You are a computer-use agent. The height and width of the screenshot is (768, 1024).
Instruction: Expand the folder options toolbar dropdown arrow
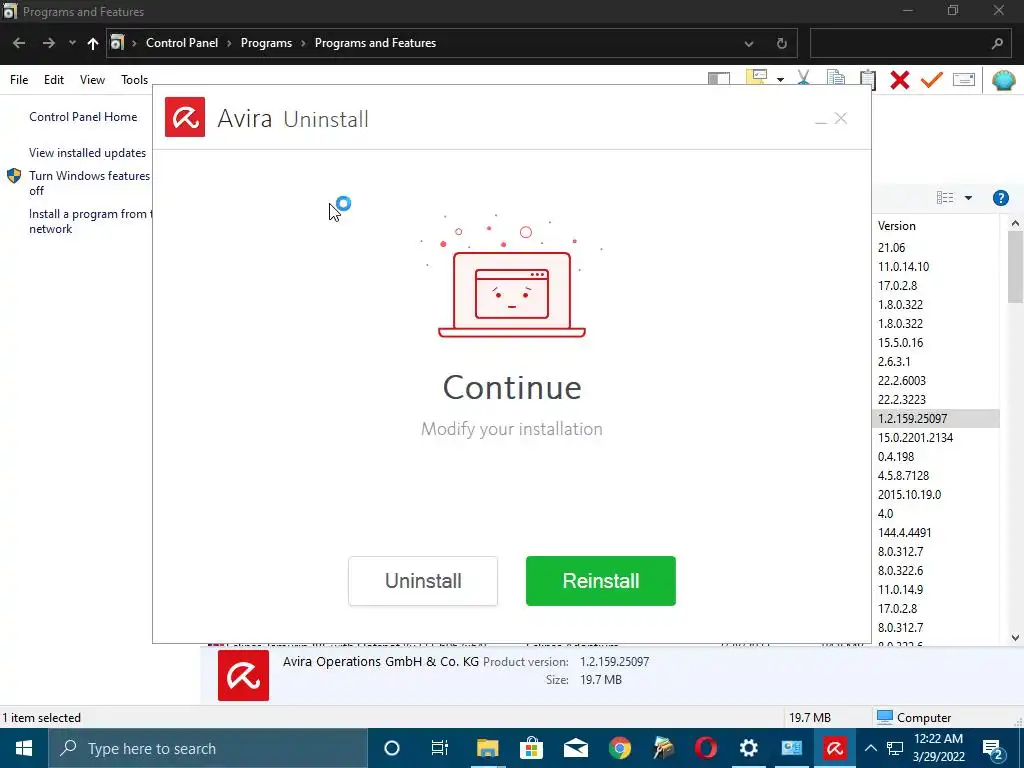click(x=780, y=80)
